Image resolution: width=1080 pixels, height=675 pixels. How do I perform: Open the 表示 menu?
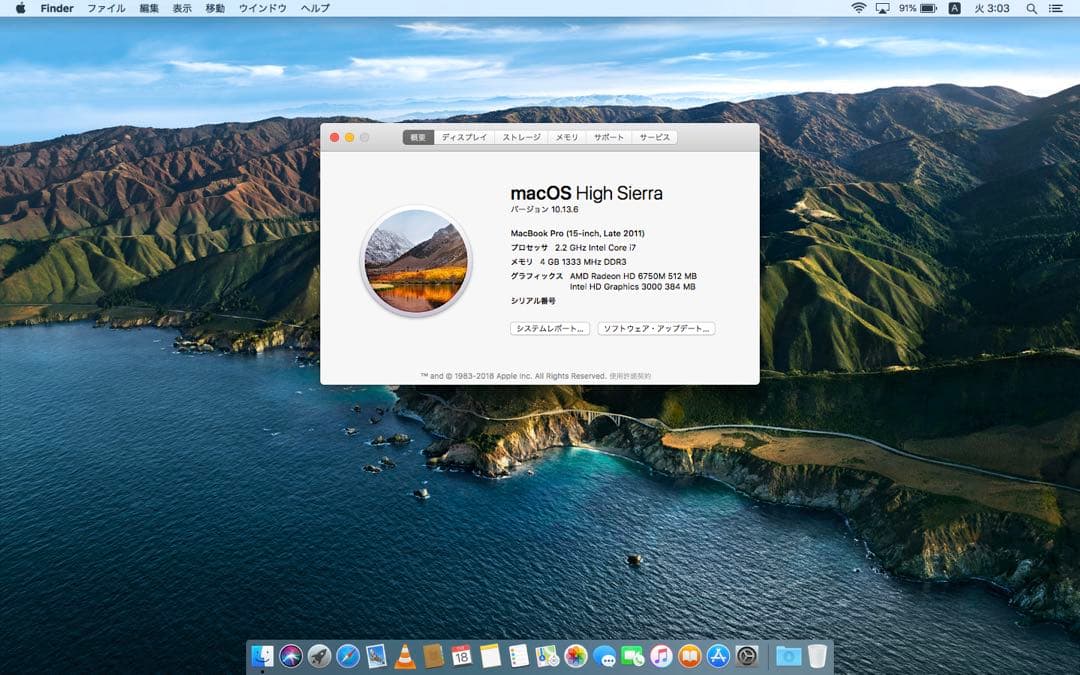point(182,8)
